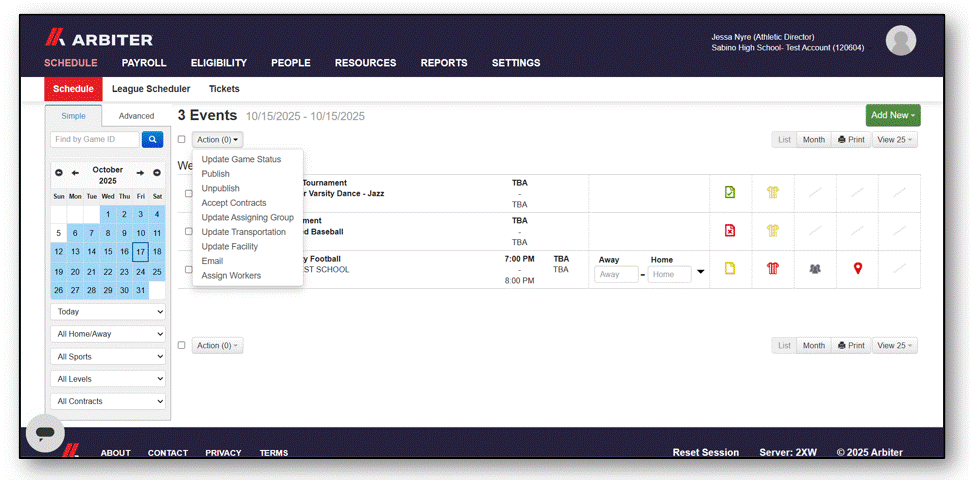Open the Today date range dropdown
The height and width of the screenshot is (480, 970).
tap(108, 312)
